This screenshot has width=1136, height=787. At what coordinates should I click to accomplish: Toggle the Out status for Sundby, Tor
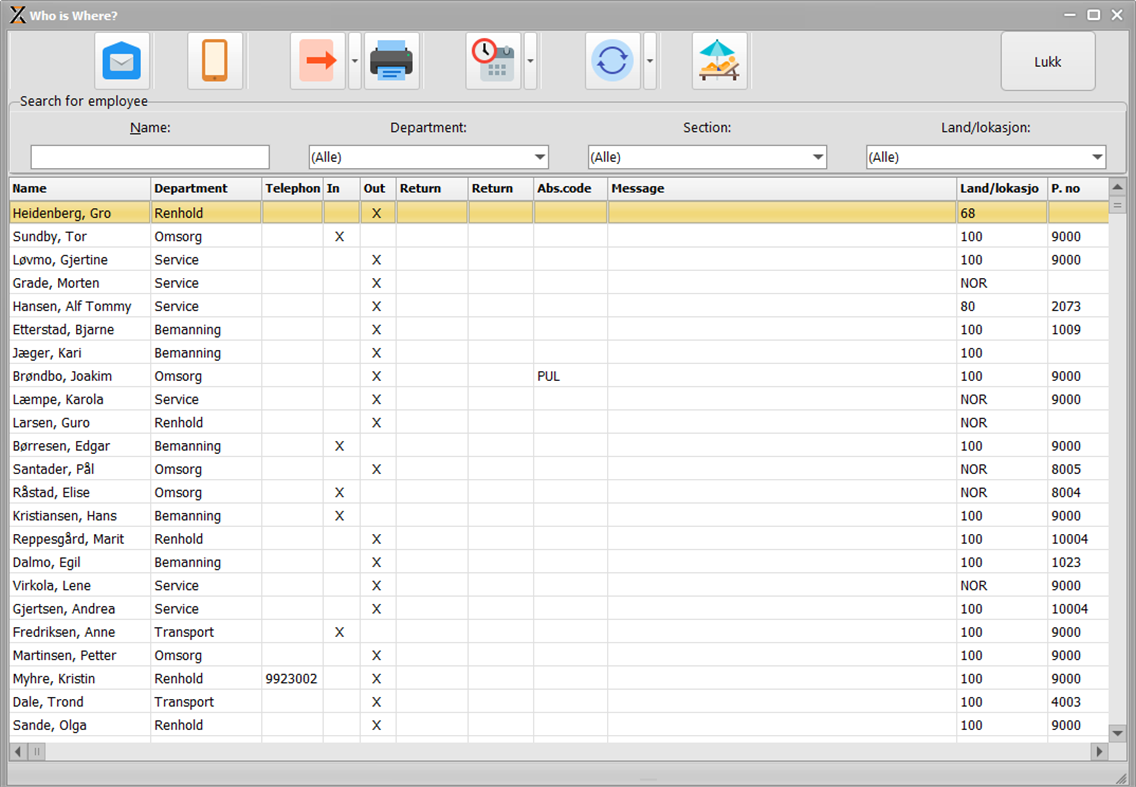(377, 236)
